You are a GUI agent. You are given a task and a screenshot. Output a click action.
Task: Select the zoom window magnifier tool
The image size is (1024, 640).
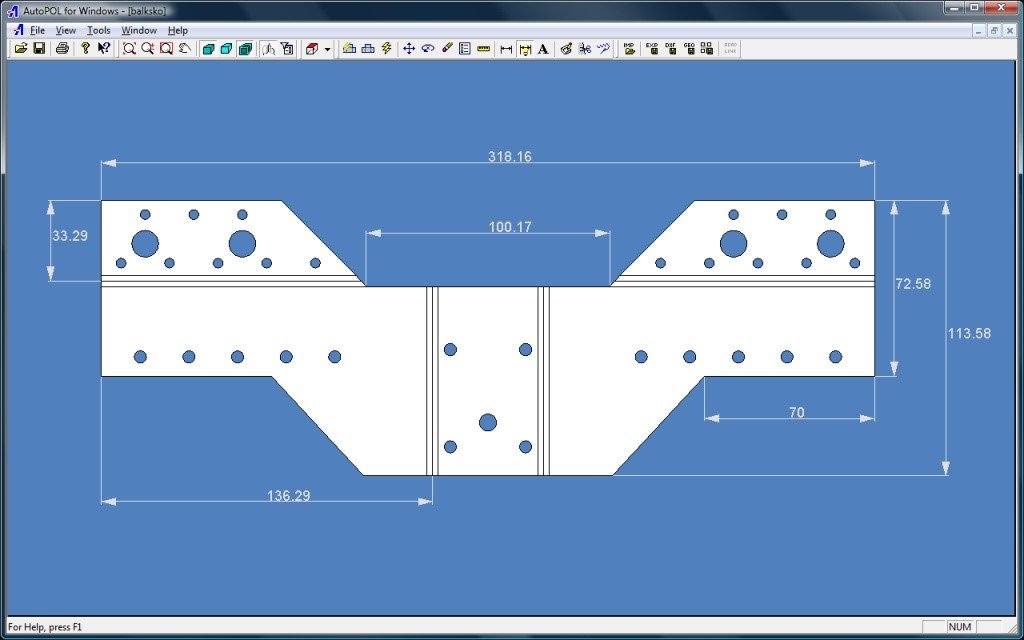[129, 48]
